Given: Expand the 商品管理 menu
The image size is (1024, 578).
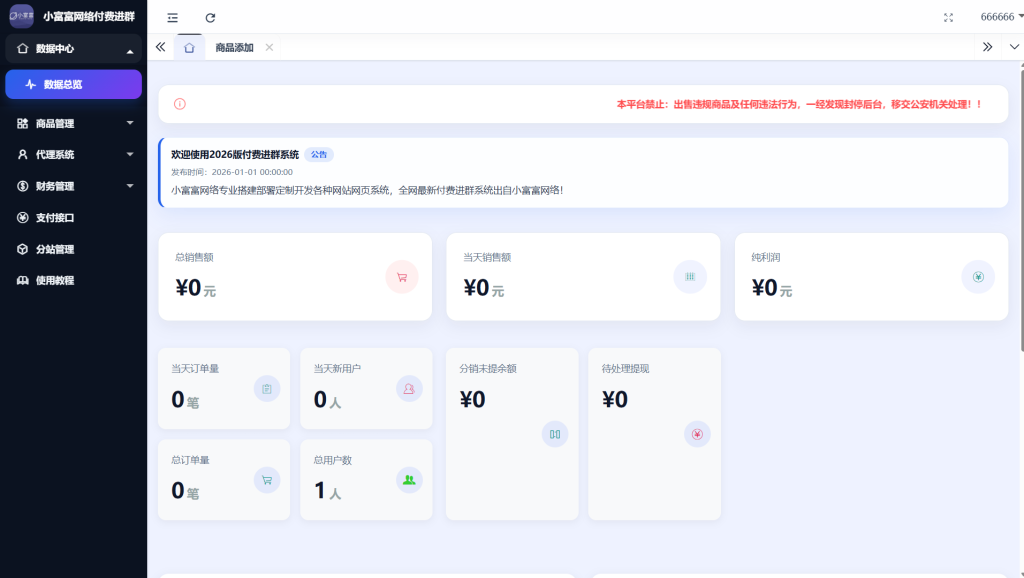Looking at the screenshot, I should 73,123.
